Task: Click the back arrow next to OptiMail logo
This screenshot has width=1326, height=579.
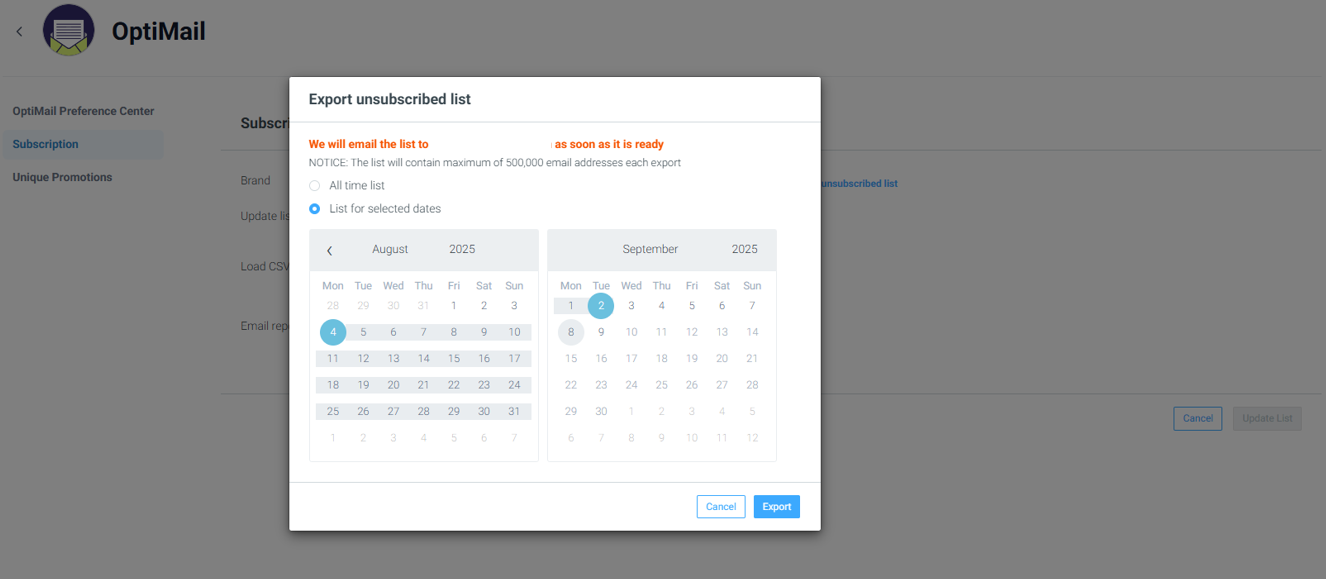Action: pyautogui.click(x=19, y=32)
